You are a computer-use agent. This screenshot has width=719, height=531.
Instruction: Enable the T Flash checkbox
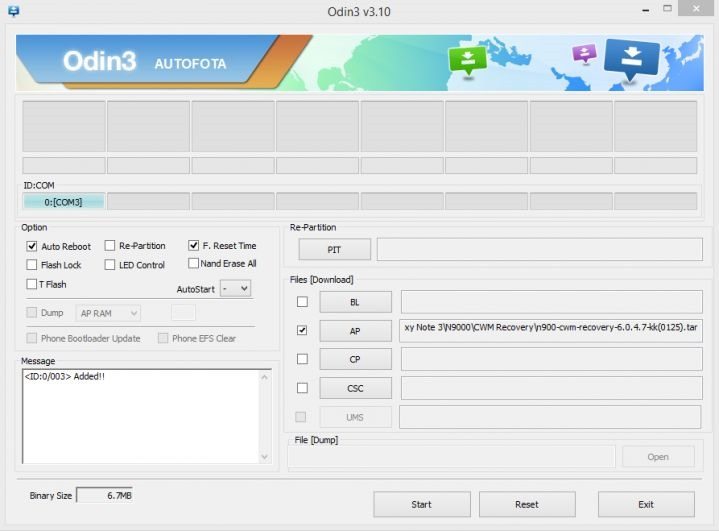coord(32,284)
